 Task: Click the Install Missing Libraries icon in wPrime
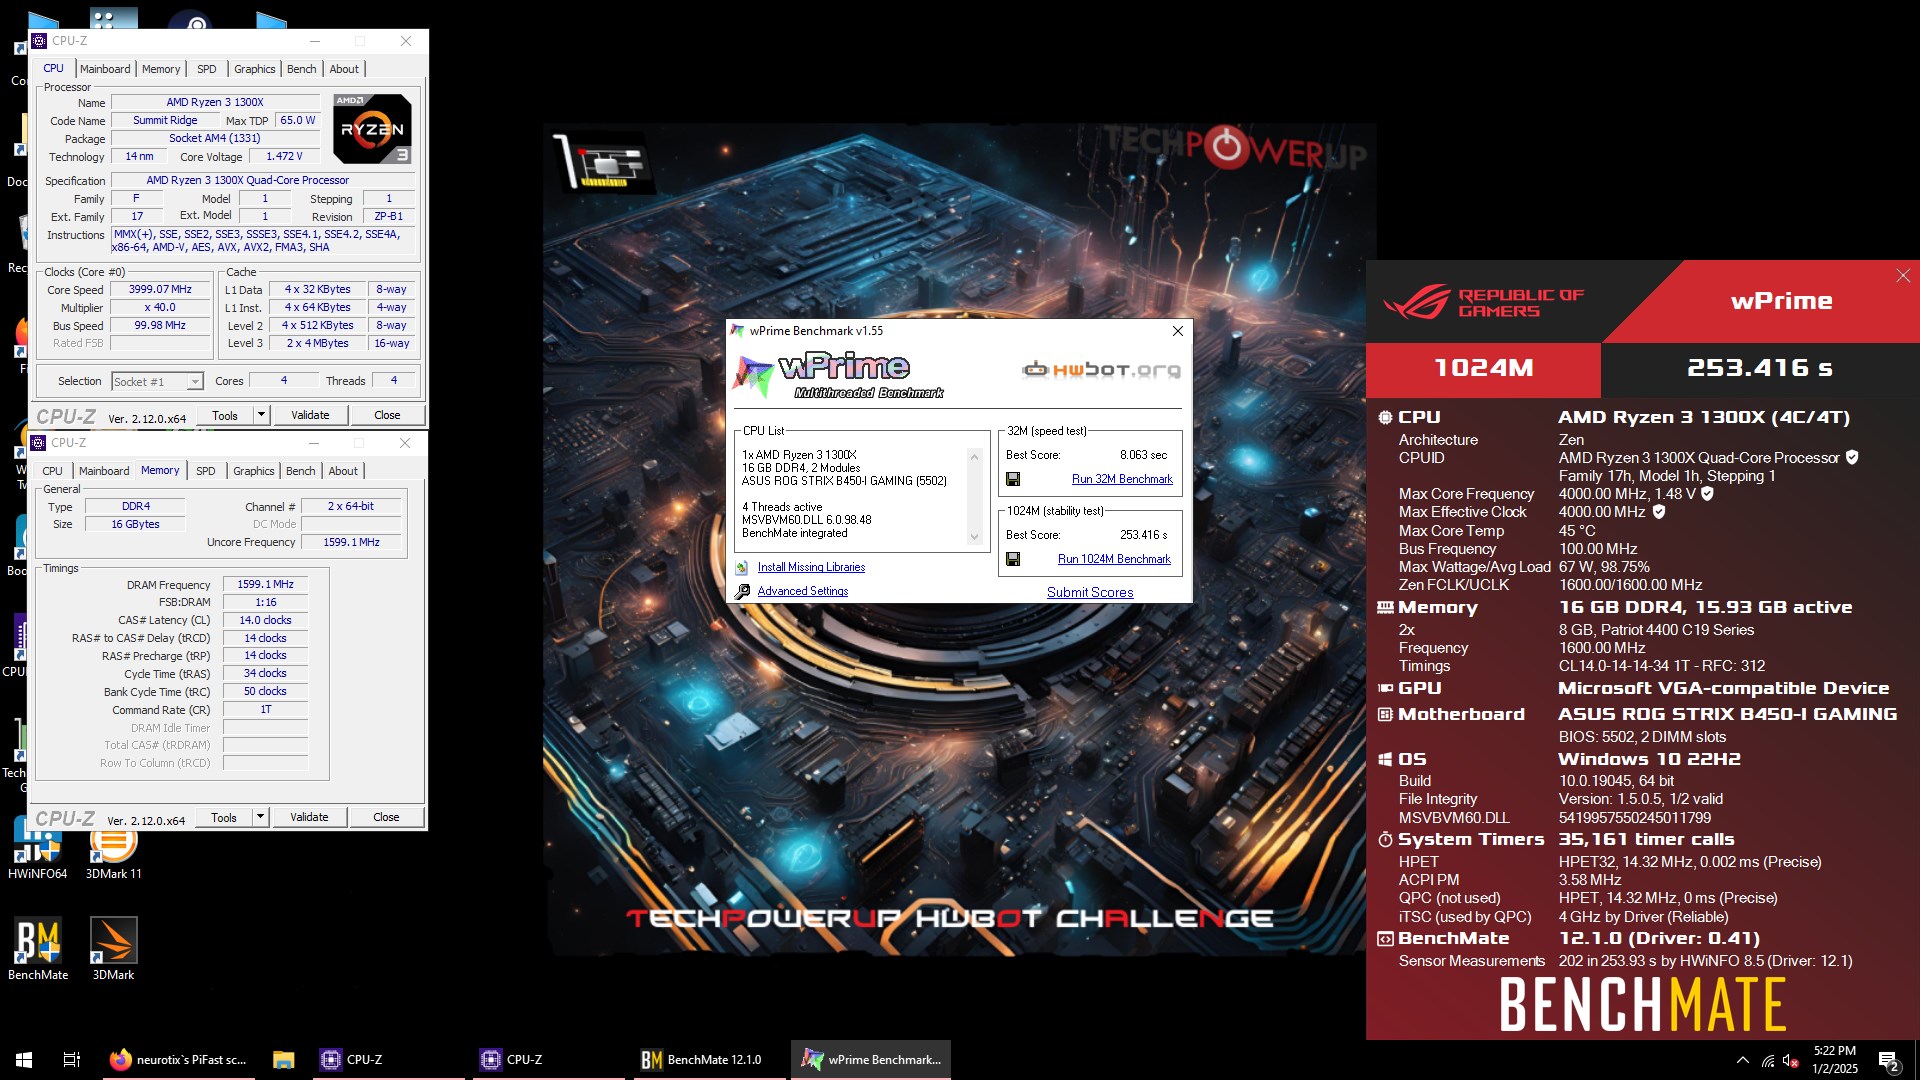pyautogui.click(x=742, y=567)
